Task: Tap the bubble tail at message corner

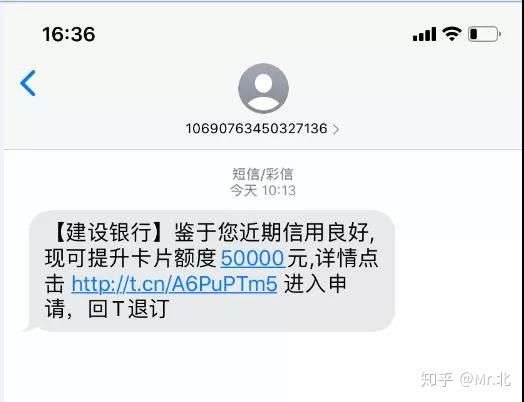Action: (28, 327)
